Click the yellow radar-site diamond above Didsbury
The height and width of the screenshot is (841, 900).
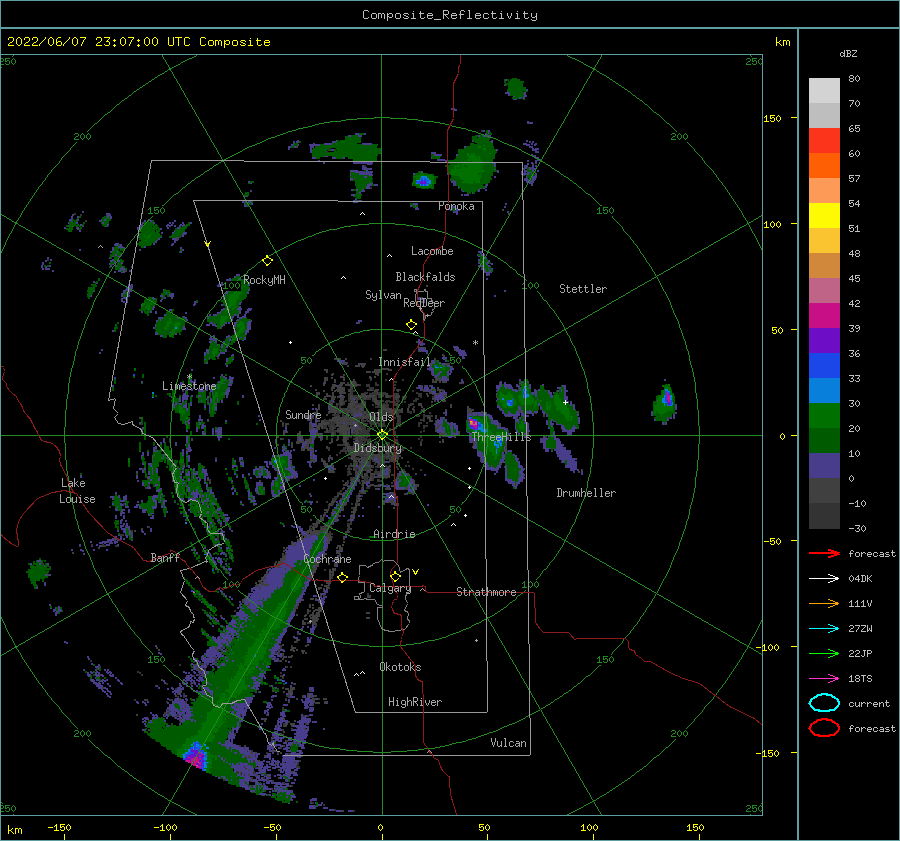point(382,435)
